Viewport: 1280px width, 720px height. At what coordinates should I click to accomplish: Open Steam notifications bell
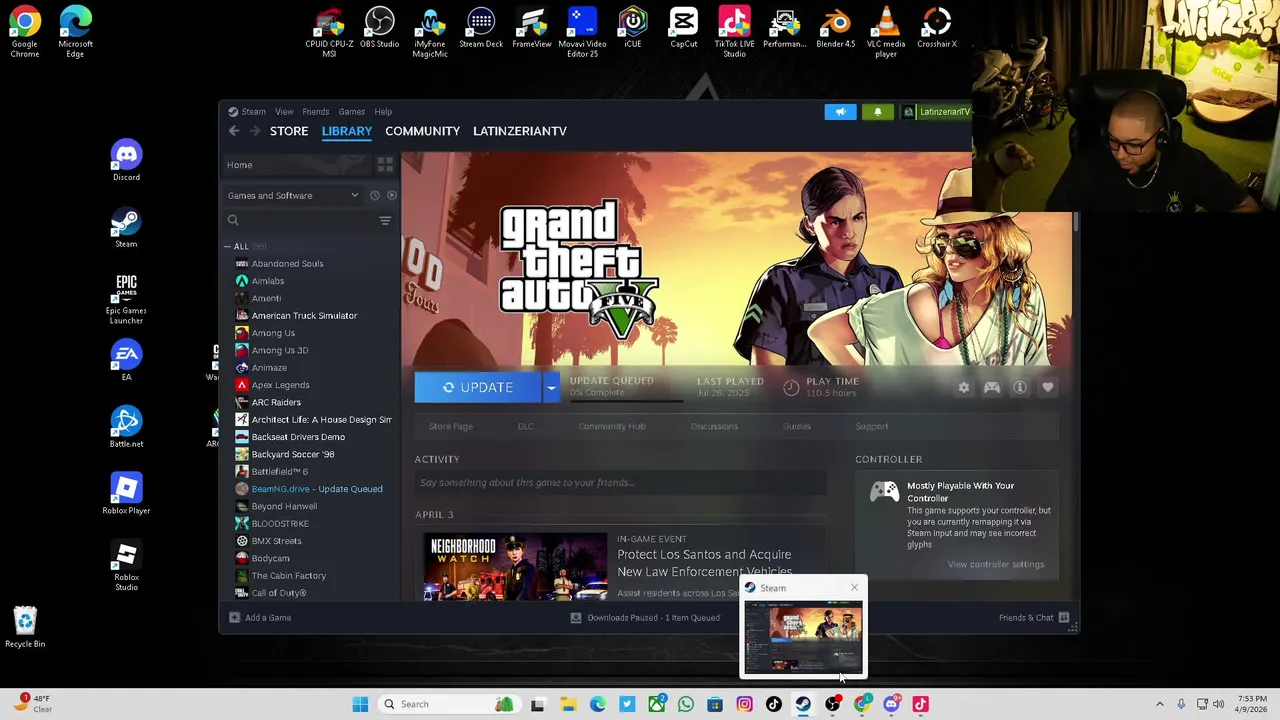(878, 112)
